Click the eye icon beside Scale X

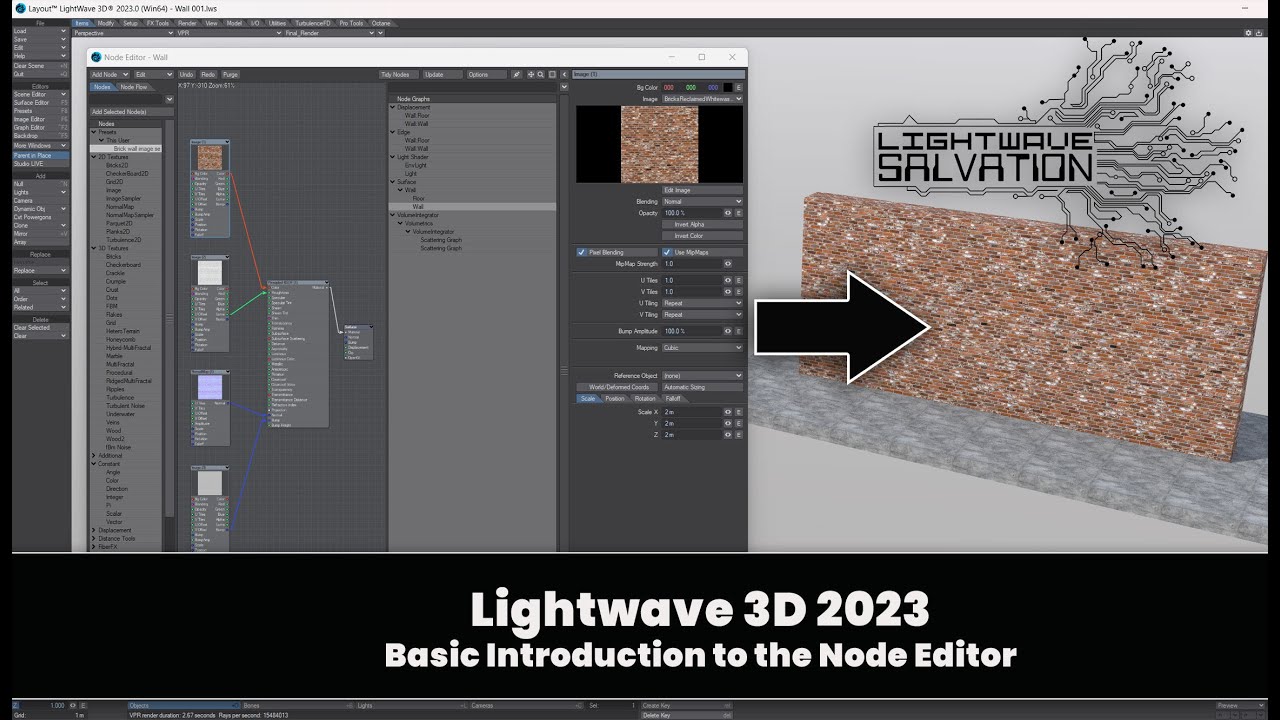coord(728,412)
